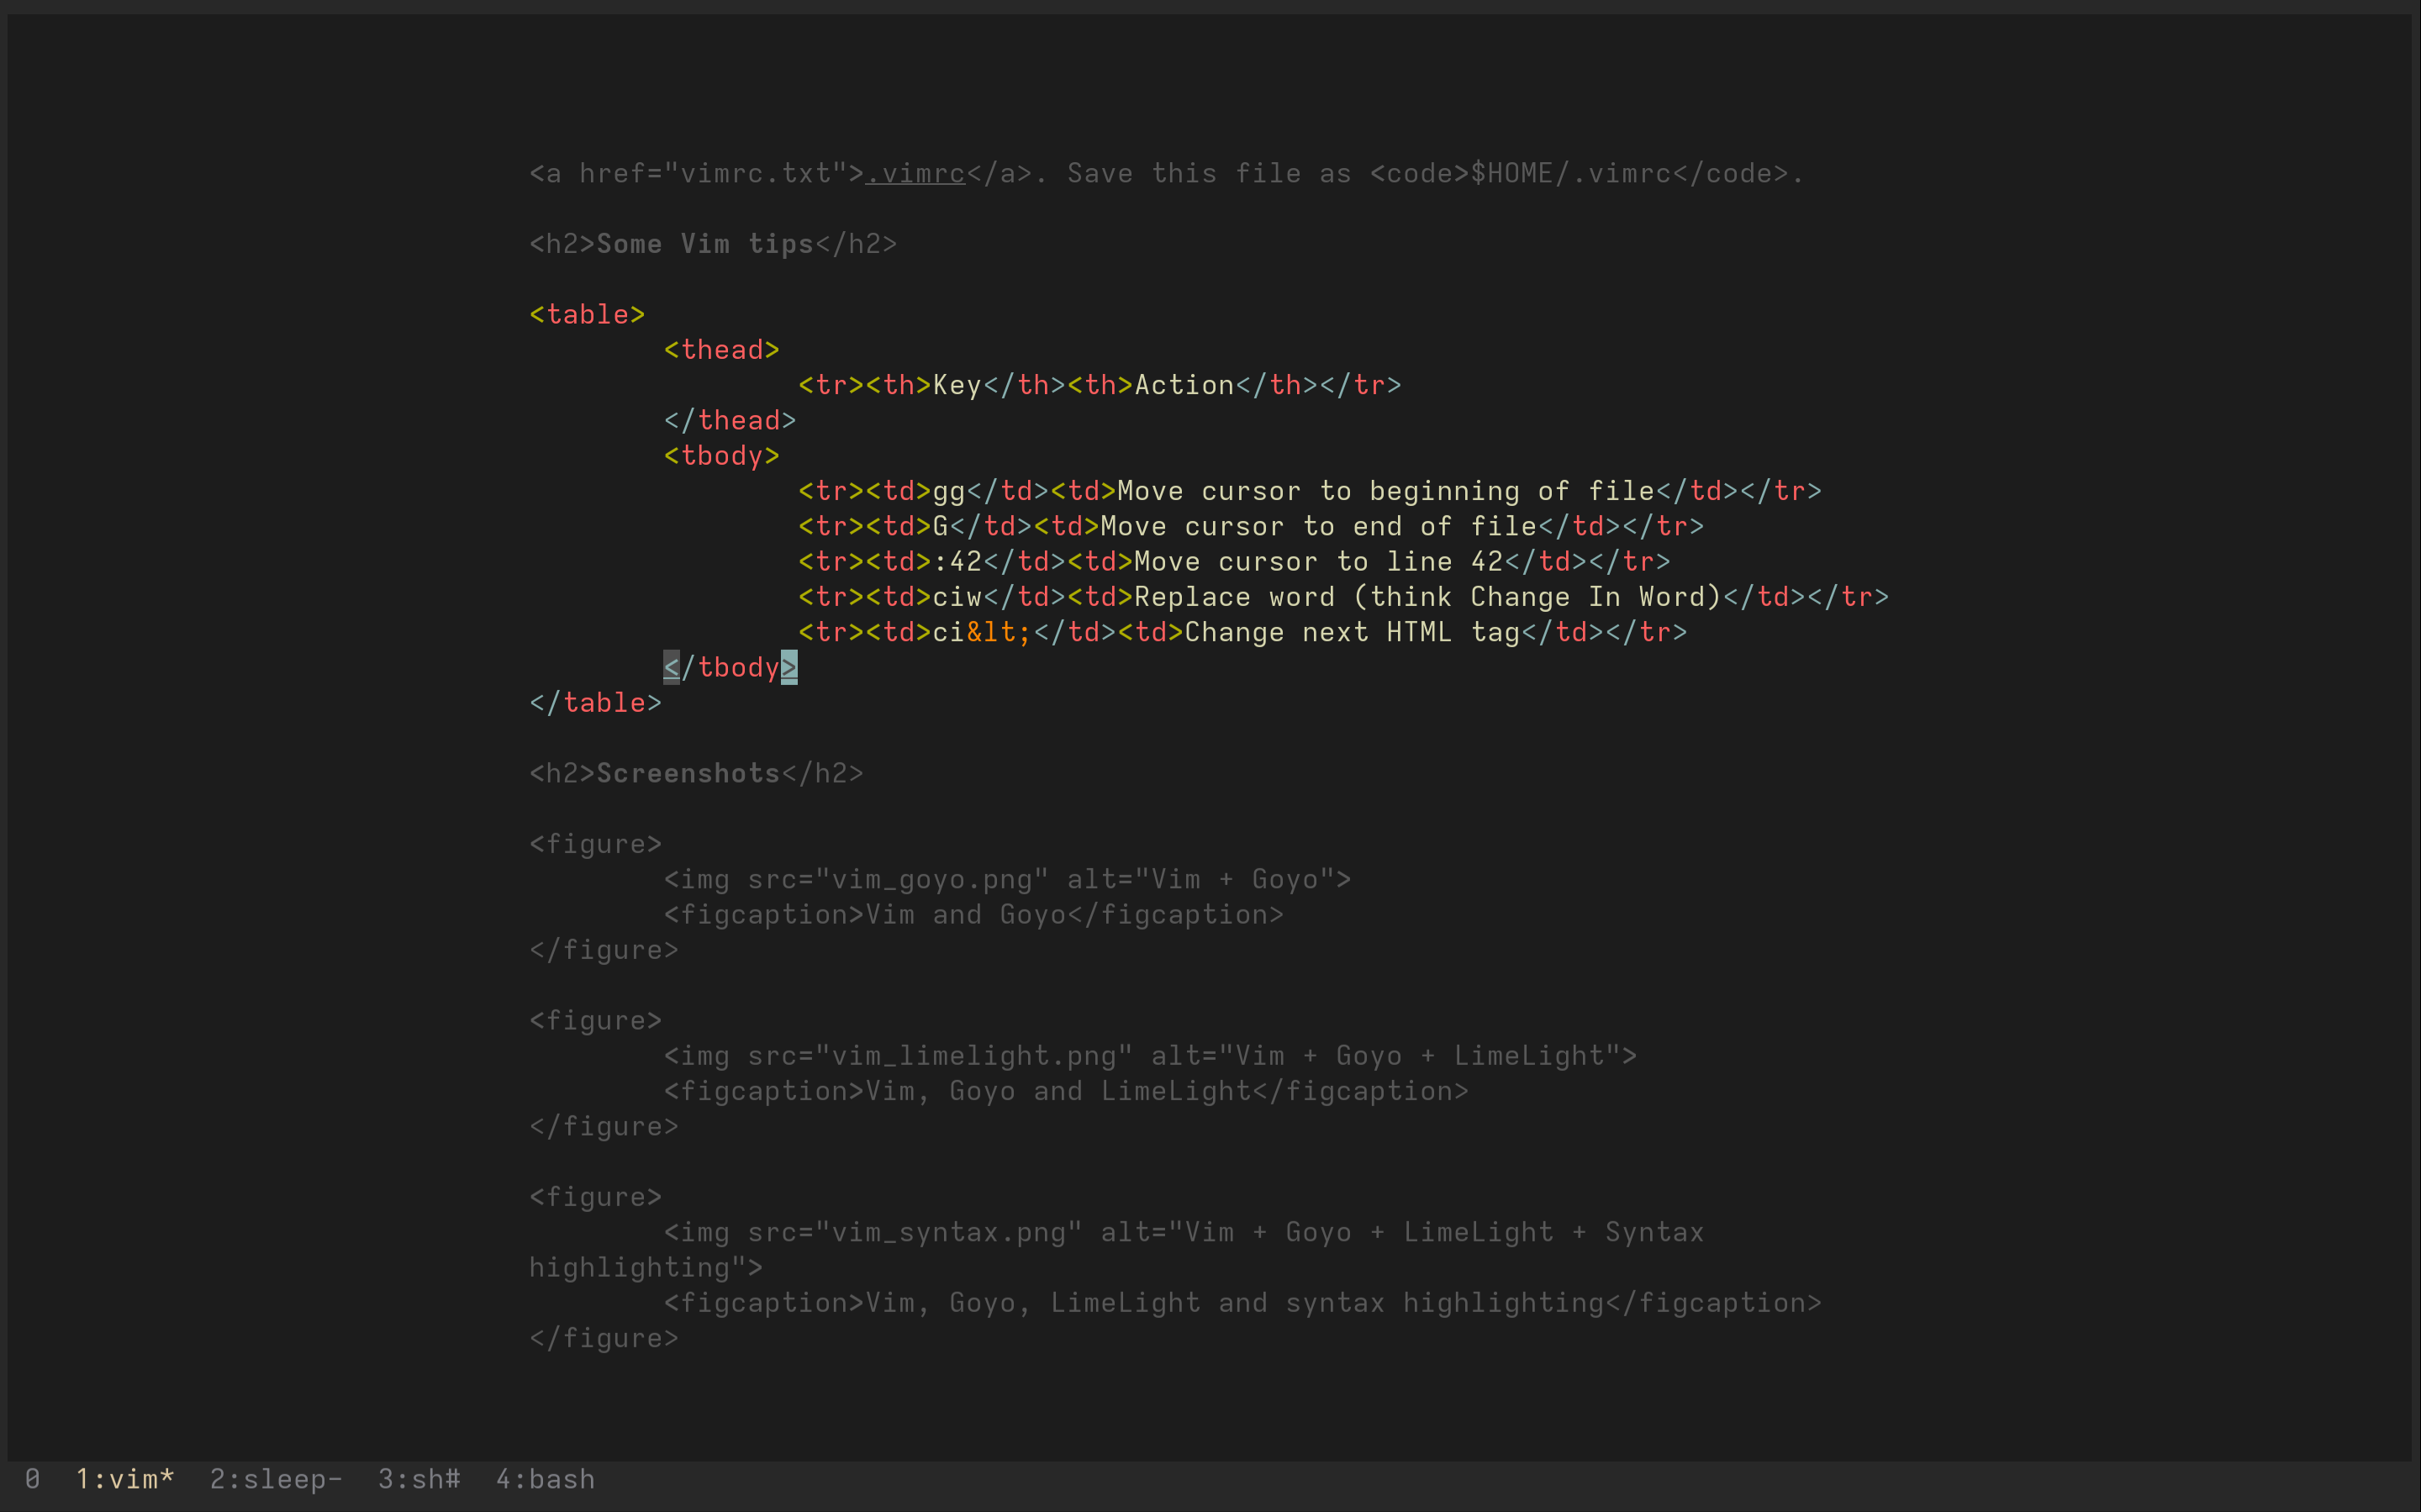The image size is (2421, 1512).
Task: Switch to tmux window 2:sleep
Action: [276, 1479]
